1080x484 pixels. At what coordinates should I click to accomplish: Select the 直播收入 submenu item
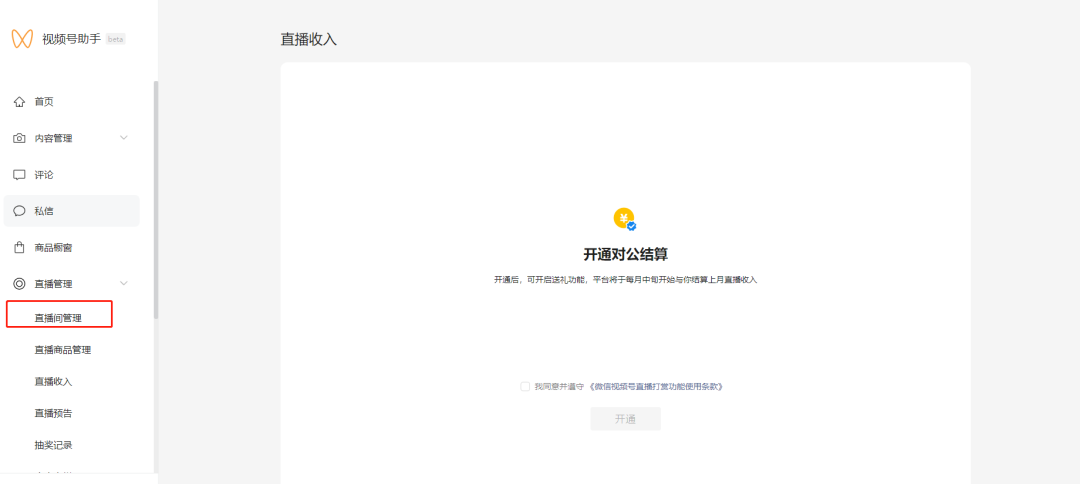point(53,381)
